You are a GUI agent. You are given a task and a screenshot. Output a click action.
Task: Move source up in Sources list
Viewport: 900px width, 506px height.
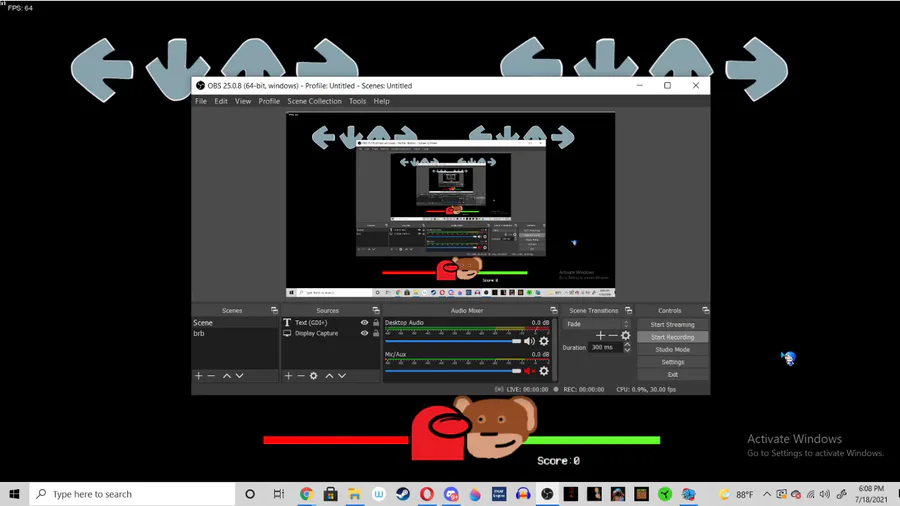point(329,376)
